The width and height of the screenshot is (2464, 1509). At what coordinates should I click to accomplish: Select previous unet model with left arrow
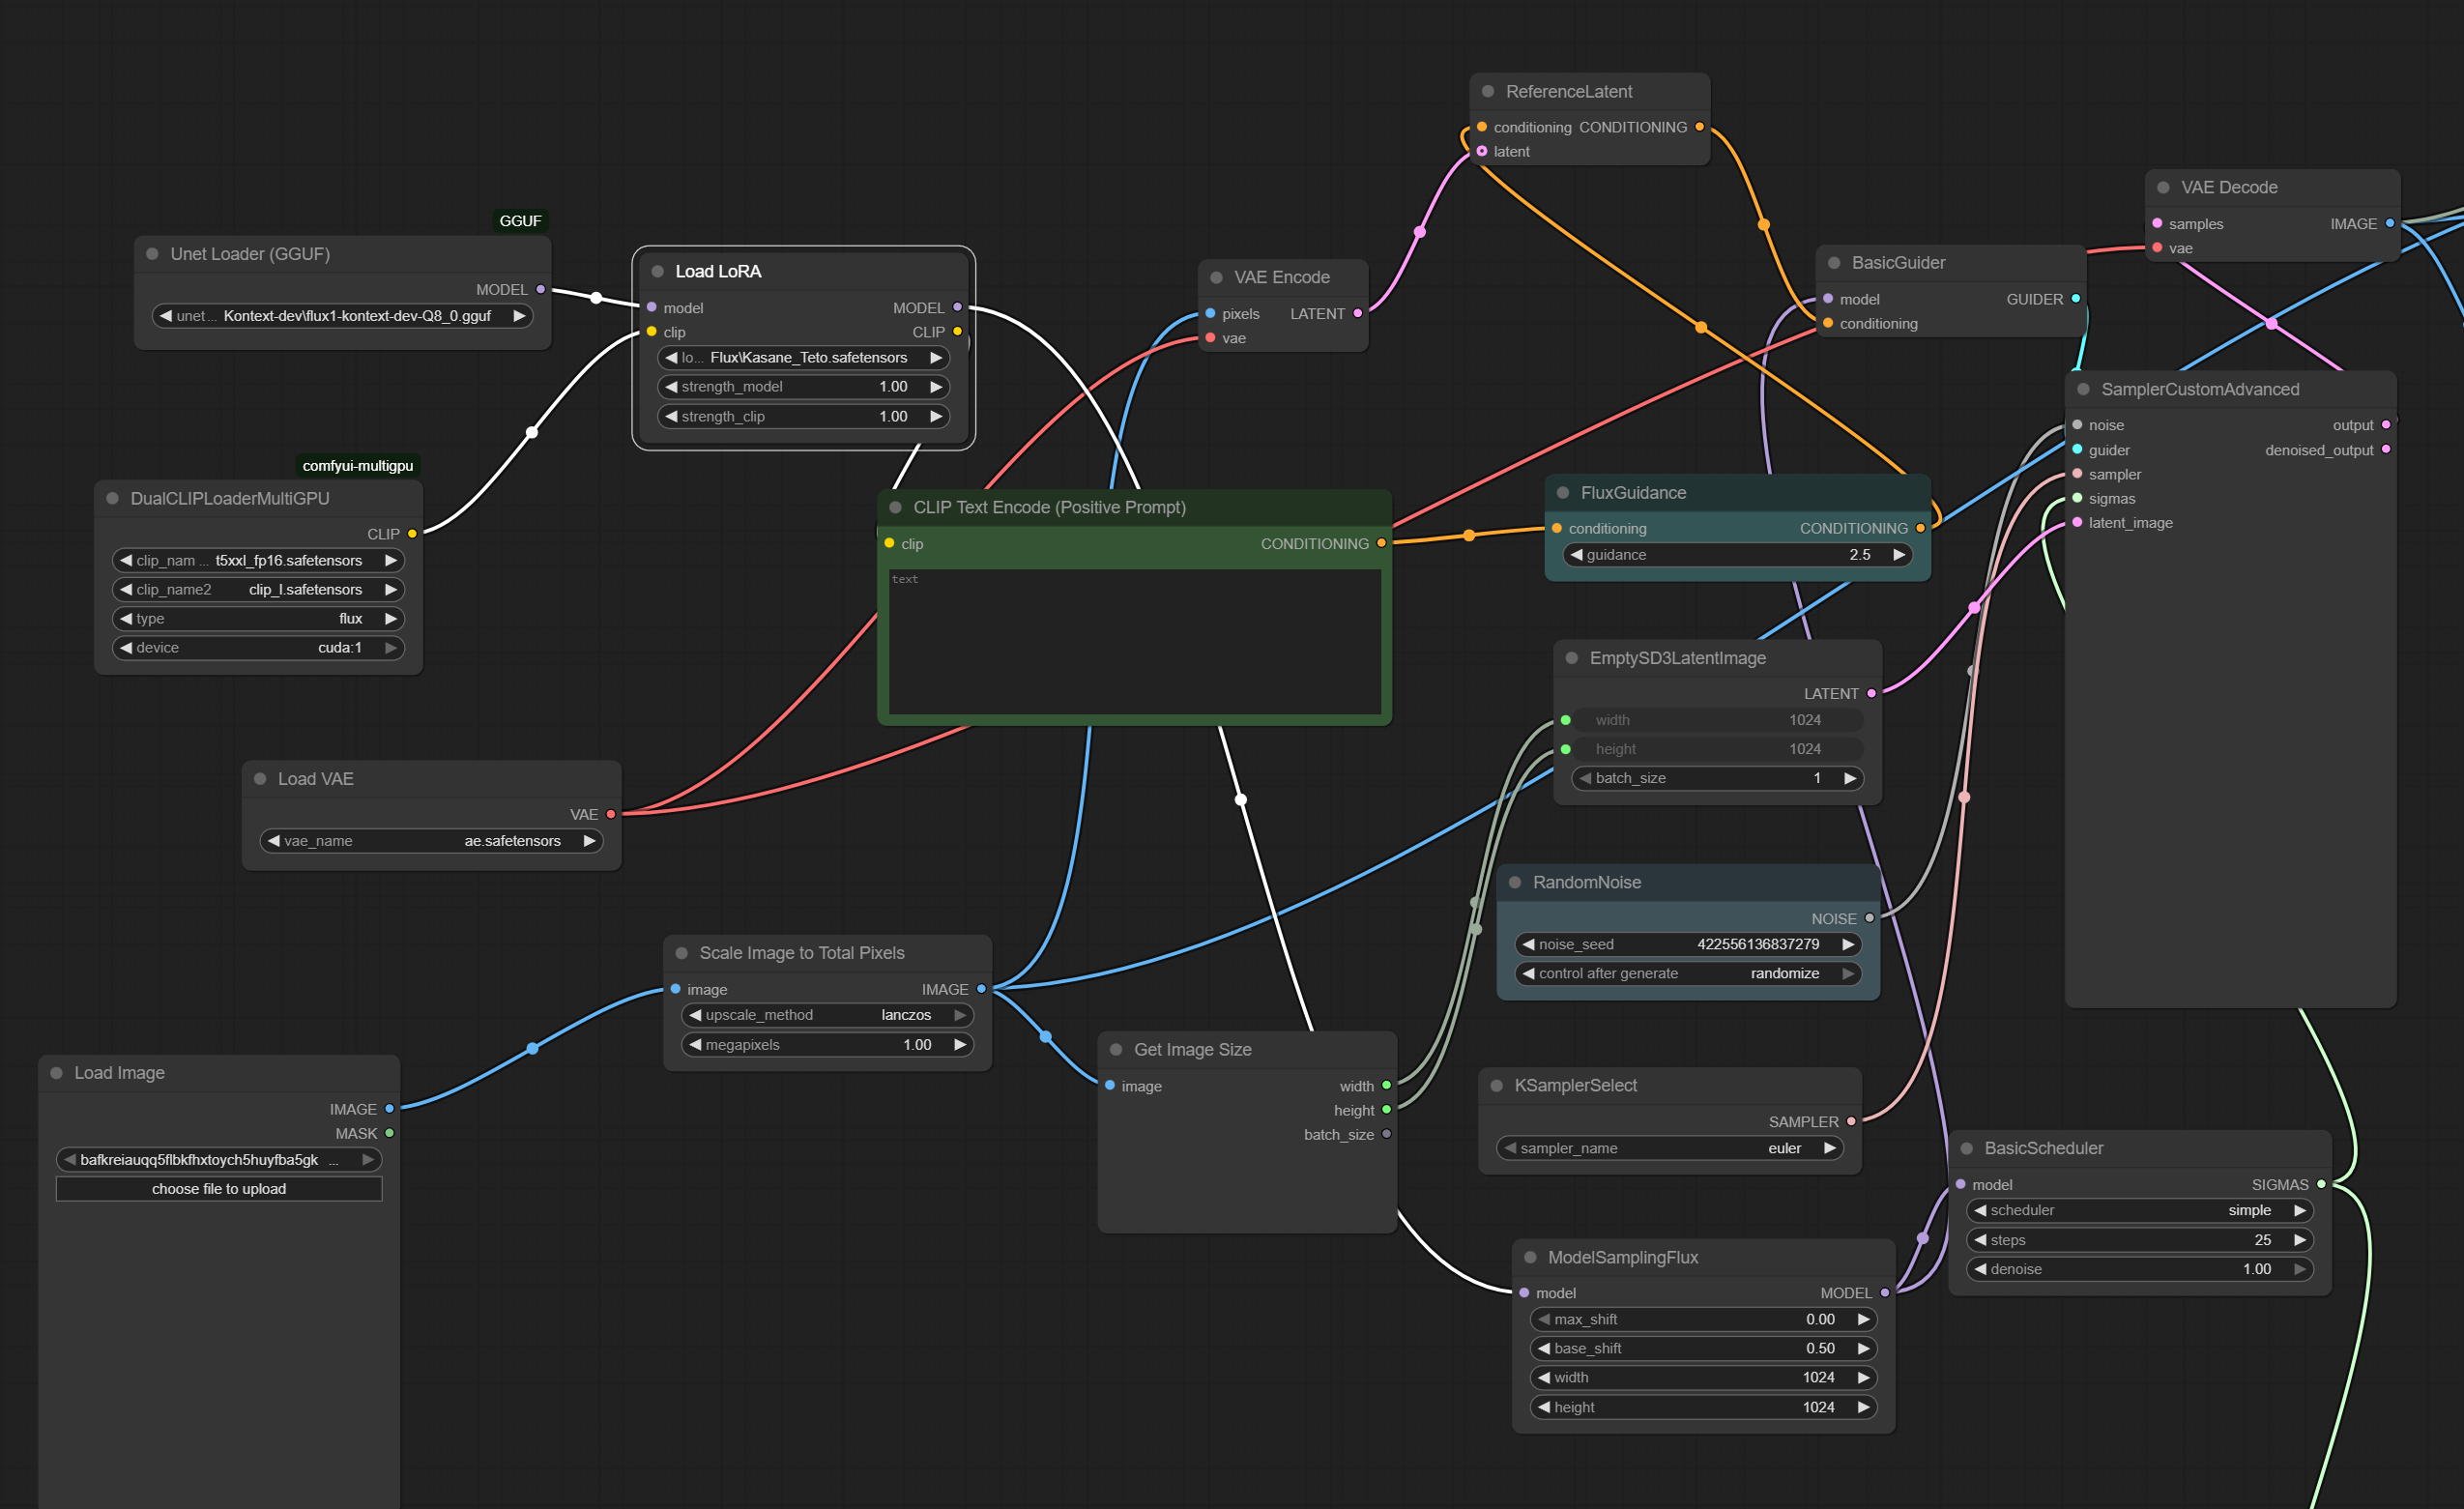(x=166, y=315)
